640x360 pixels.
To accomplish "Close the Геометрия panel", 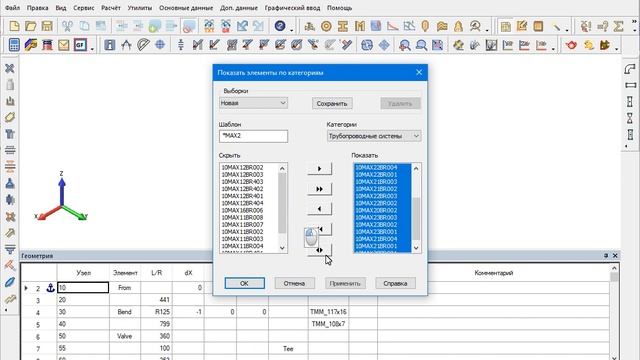I will pyautogui.click(x=615, y=256).
